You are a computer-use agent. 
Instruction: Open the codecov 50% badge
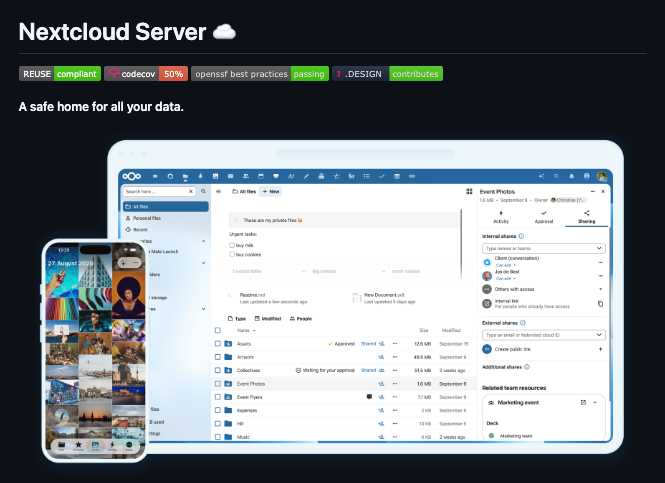[x=146, y=74]
